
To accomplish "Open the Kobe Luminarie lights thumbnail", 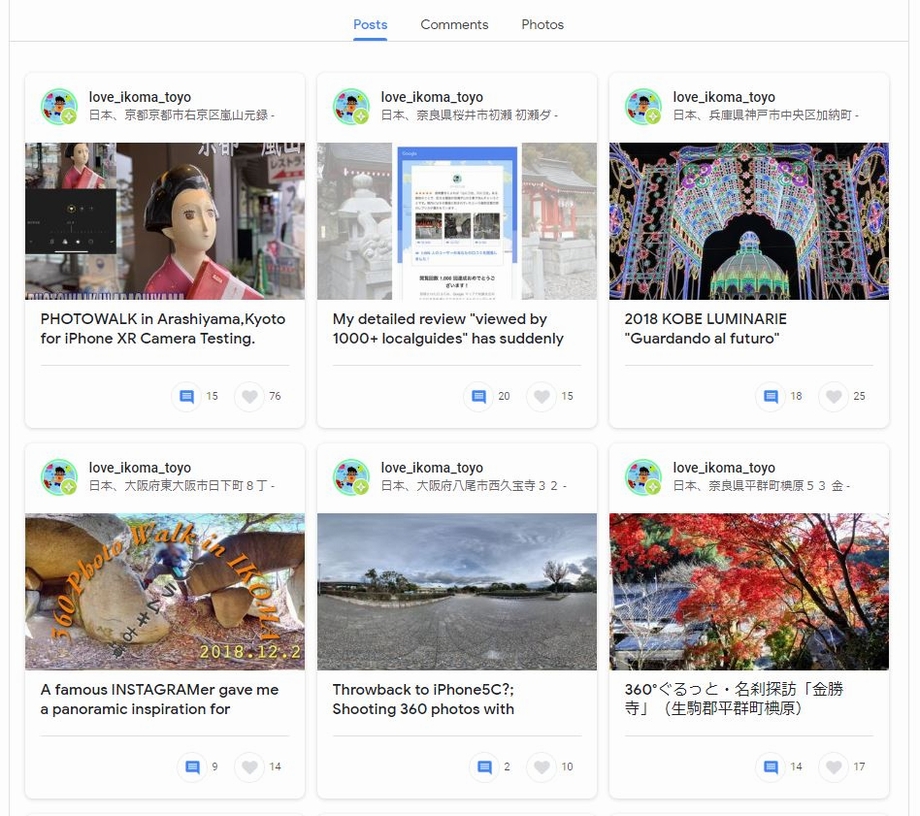I will click(749, 221).
